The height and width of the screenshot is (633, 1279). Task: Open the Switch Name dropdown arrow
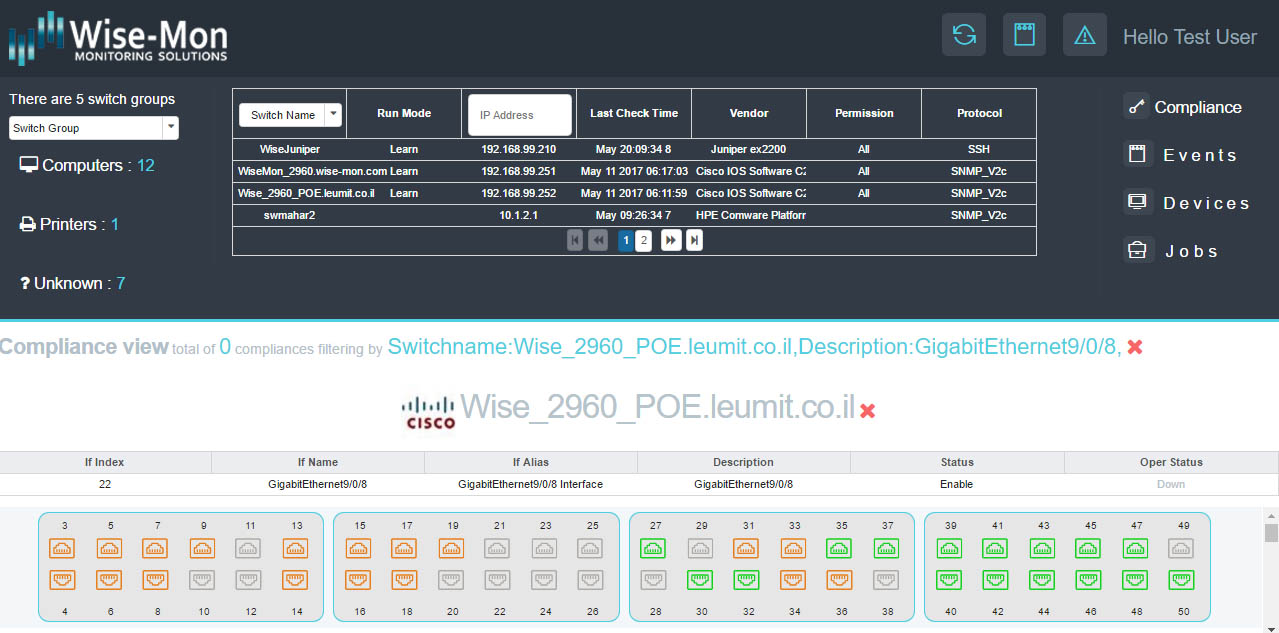pyautogui.click(x=334, y=115)
